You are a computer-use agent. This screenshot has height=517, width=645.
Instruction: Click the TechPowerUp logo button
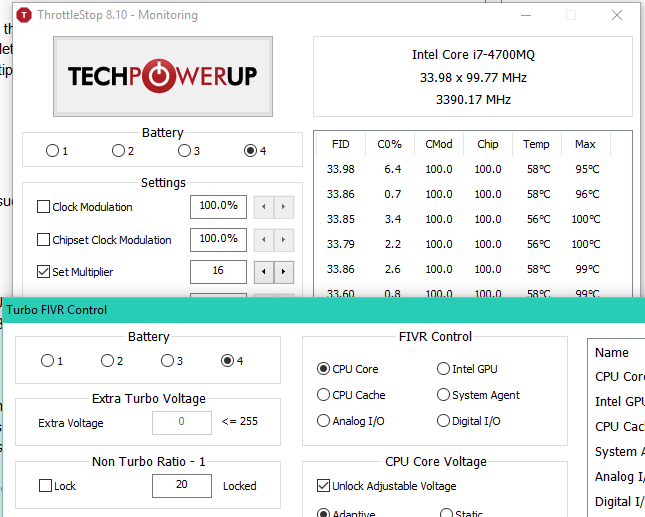coord(163,77)
